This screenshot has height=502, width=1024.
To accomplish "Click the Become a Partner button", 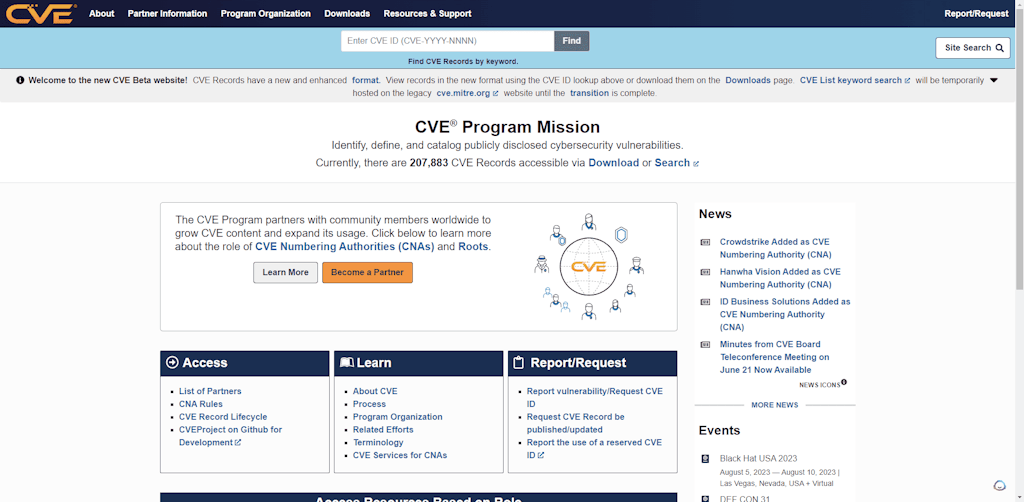I will tap(367, 273).
